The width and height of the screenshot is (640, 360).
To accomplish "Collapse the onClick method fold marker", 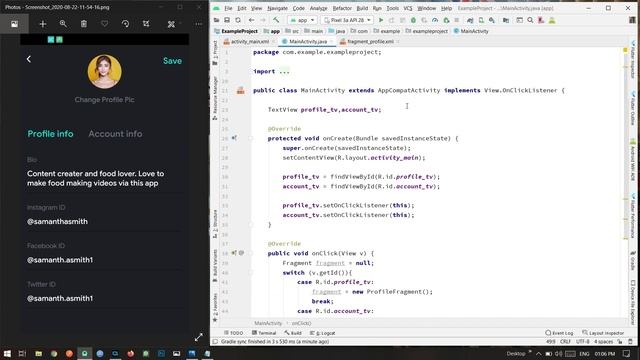I will (x=251, y=253).
